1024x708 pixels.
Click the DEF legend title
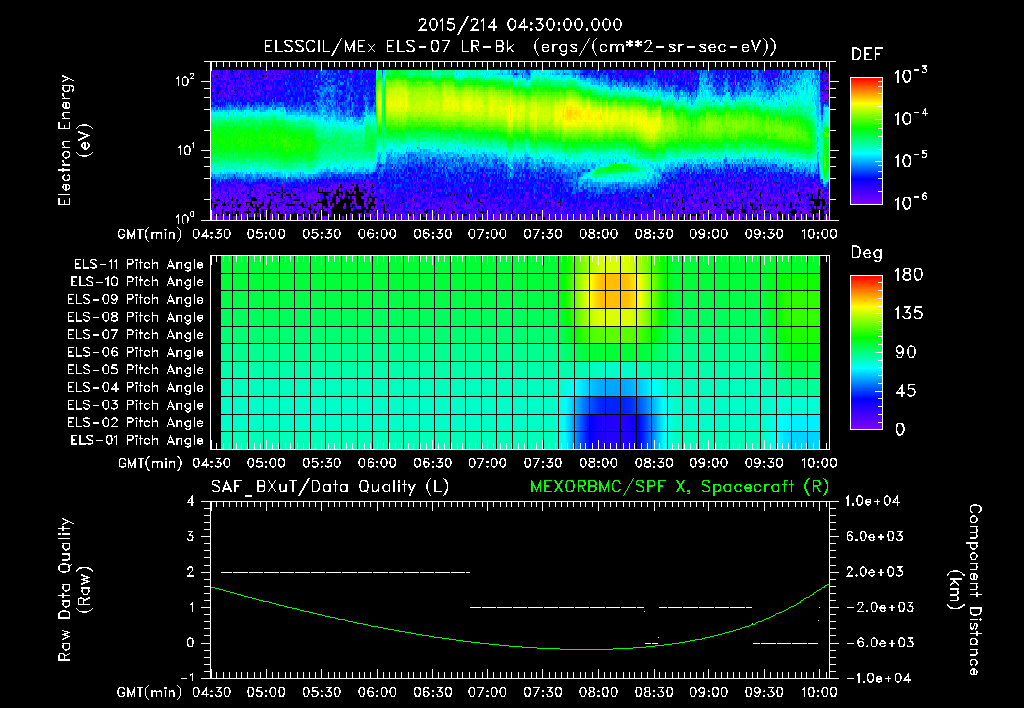[x=867, y=55]
